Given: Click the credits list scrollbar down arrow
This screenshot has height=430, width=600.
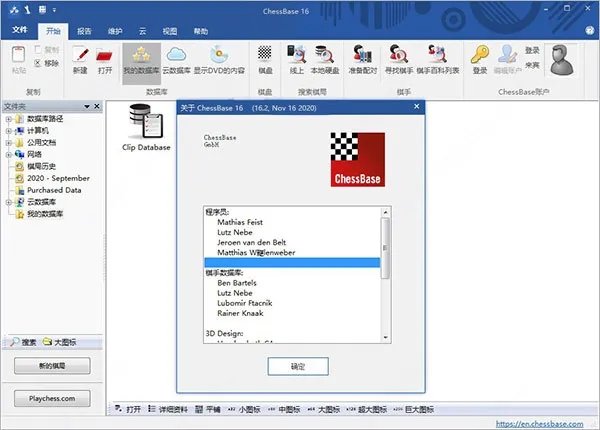Looking at the screenshot, I should point(386,340).
